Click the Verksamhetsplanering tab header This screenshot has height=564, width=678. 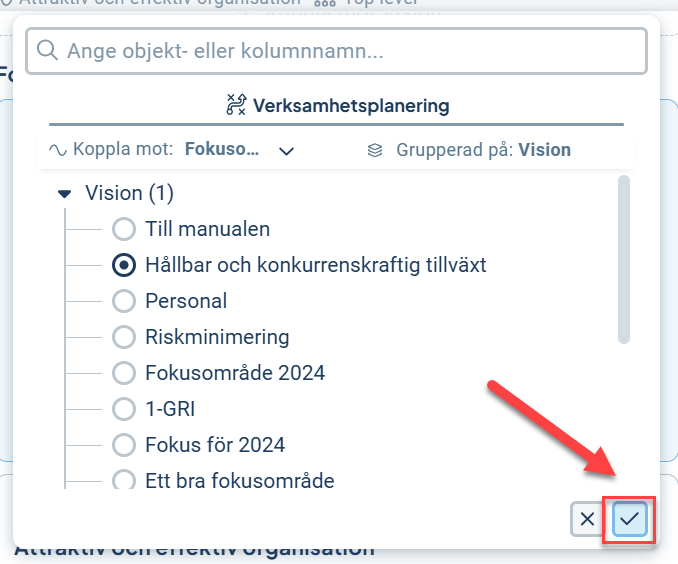pyautogui.click(x=350, y=105)
